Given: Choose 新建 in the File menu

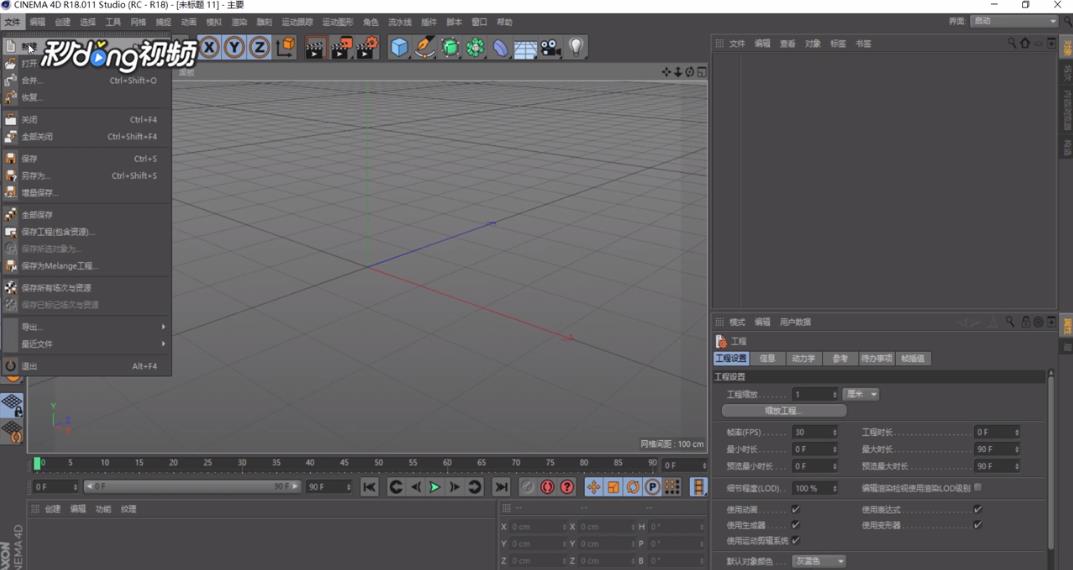Looking at the screenshot, I should (x=86, y=47).
